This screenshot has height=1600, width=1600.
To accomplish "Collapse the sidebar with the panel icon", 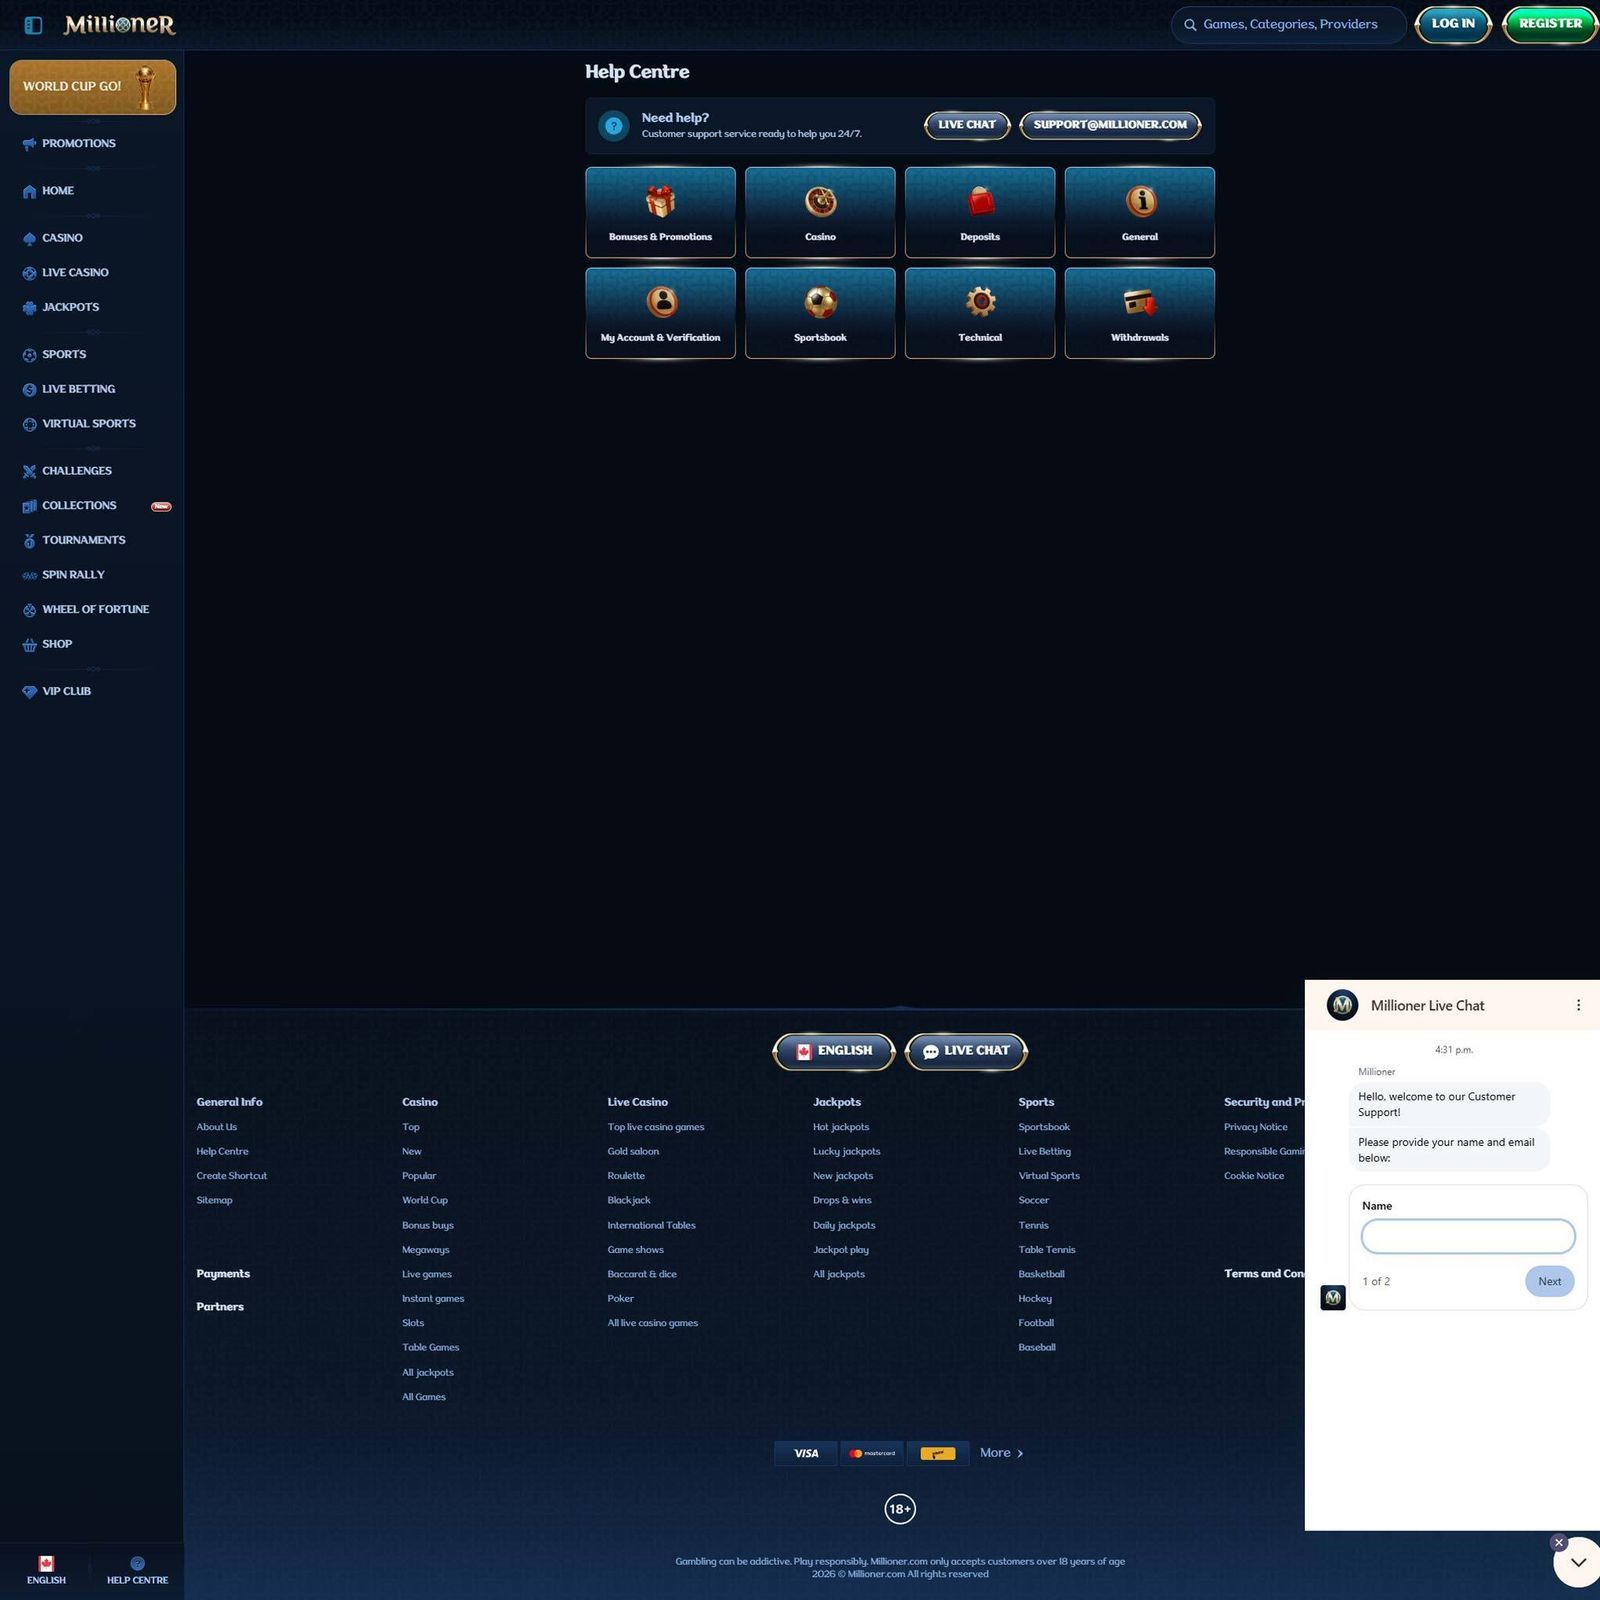I will tap(33, 25).
